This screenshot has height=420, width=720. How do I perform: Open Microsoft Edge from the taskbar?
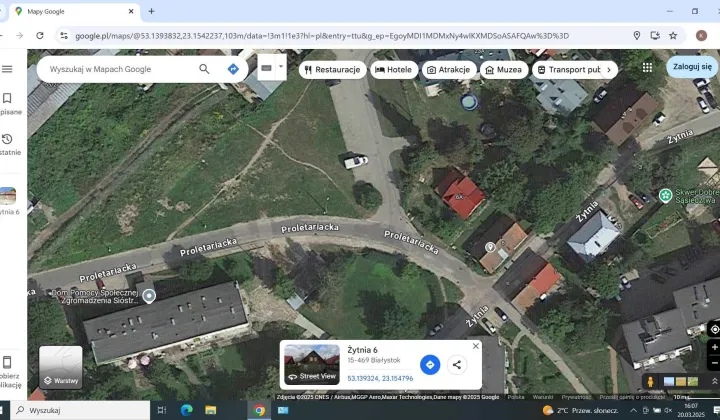point(186,410)
